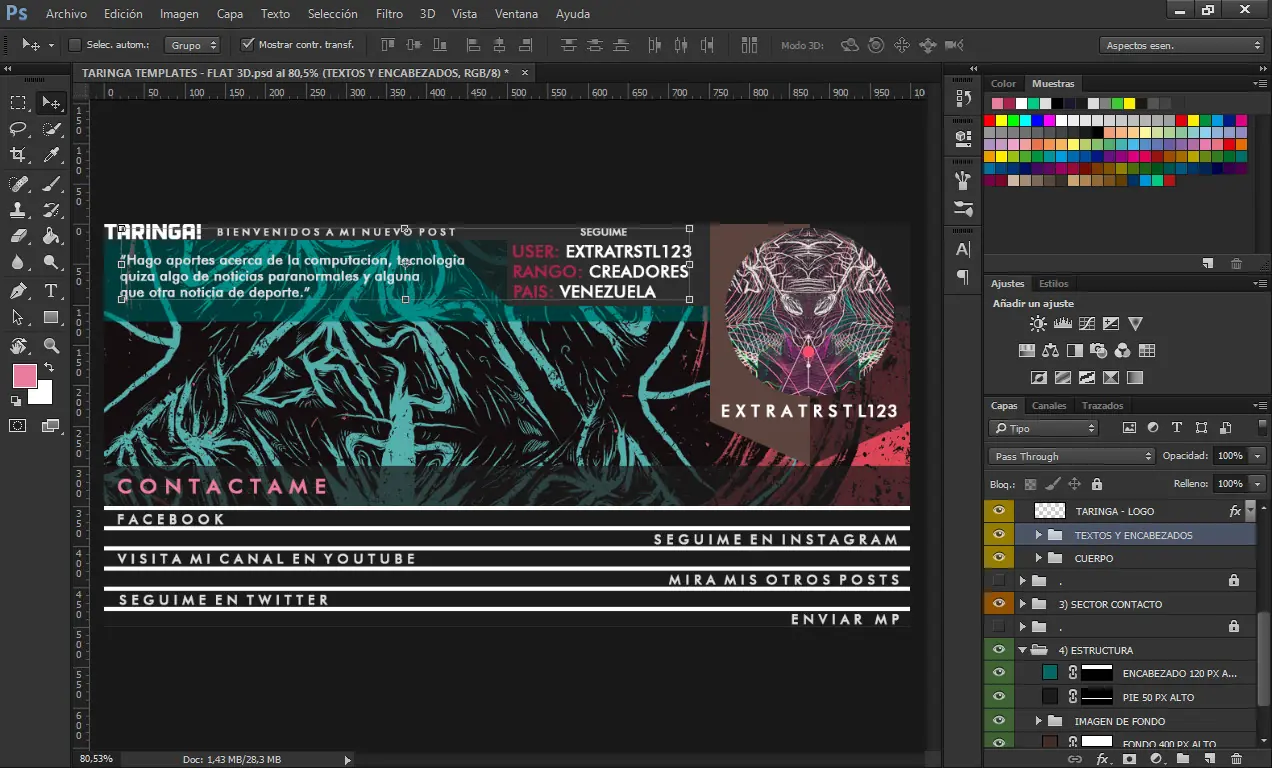Image resolution: width=1272 pixels, height=768 pixels.
Task: Swap foreground and background colors
Action: [50, 369]
